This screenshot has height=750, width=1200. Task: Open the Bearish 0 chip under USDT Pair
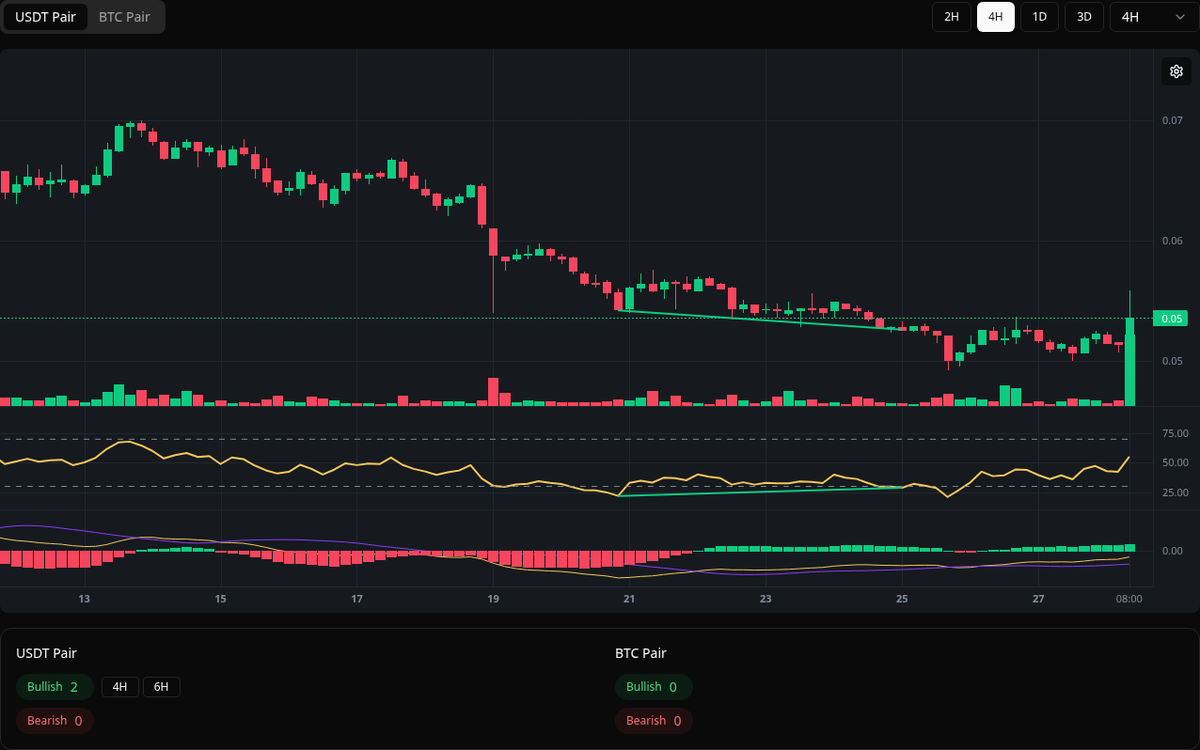pyautogui.click(x=54, y=720)
